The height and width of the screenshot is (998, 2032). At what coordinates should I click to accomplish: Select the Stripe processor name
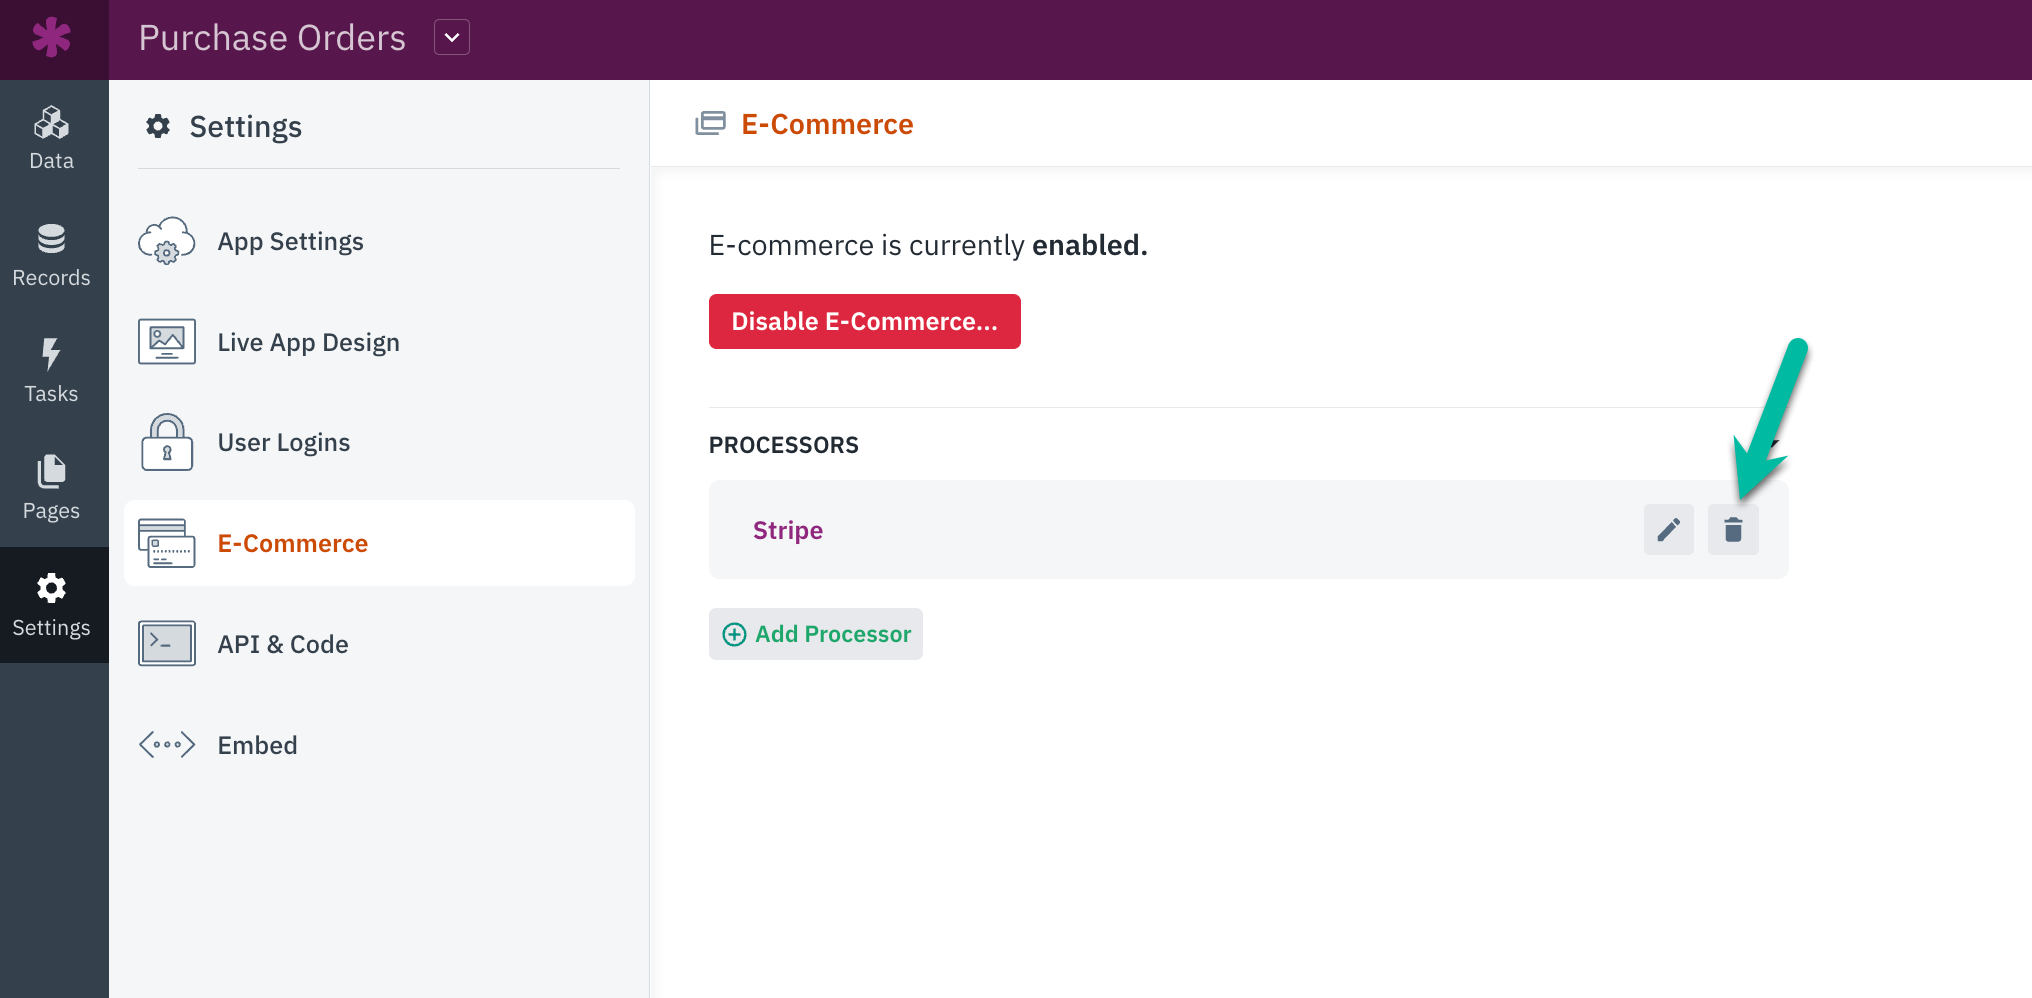[787, 530]
